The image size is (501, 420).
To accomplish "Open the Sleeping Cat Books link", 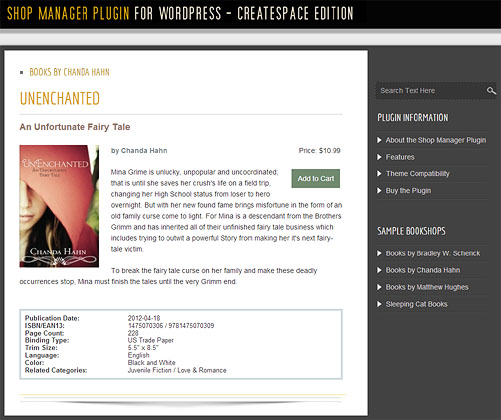I will 416,304.
